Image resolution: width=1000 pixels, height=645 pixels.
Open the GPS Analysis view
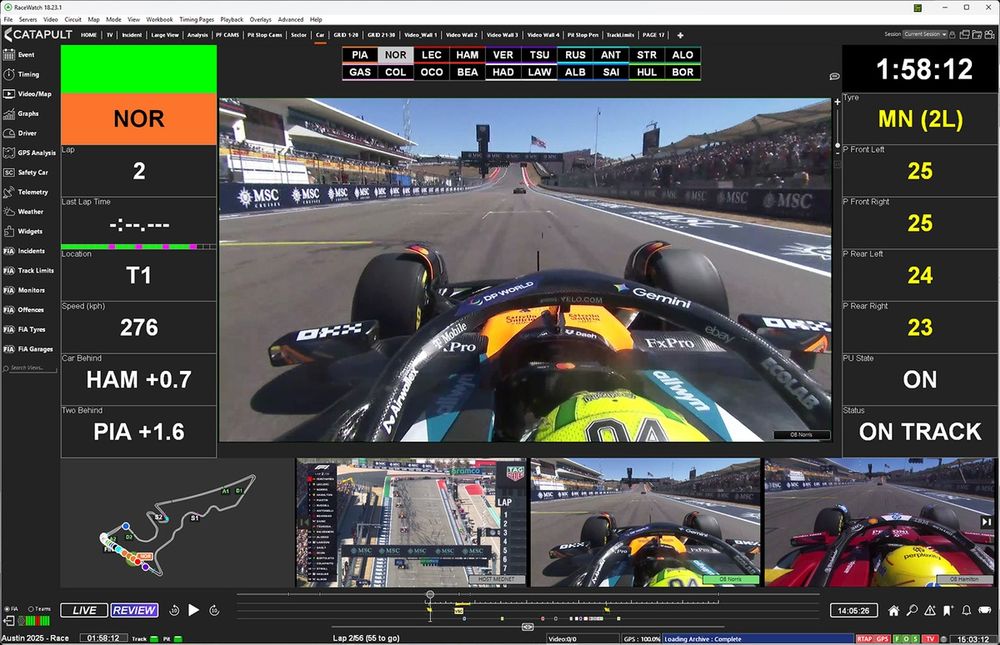point(33,152)
